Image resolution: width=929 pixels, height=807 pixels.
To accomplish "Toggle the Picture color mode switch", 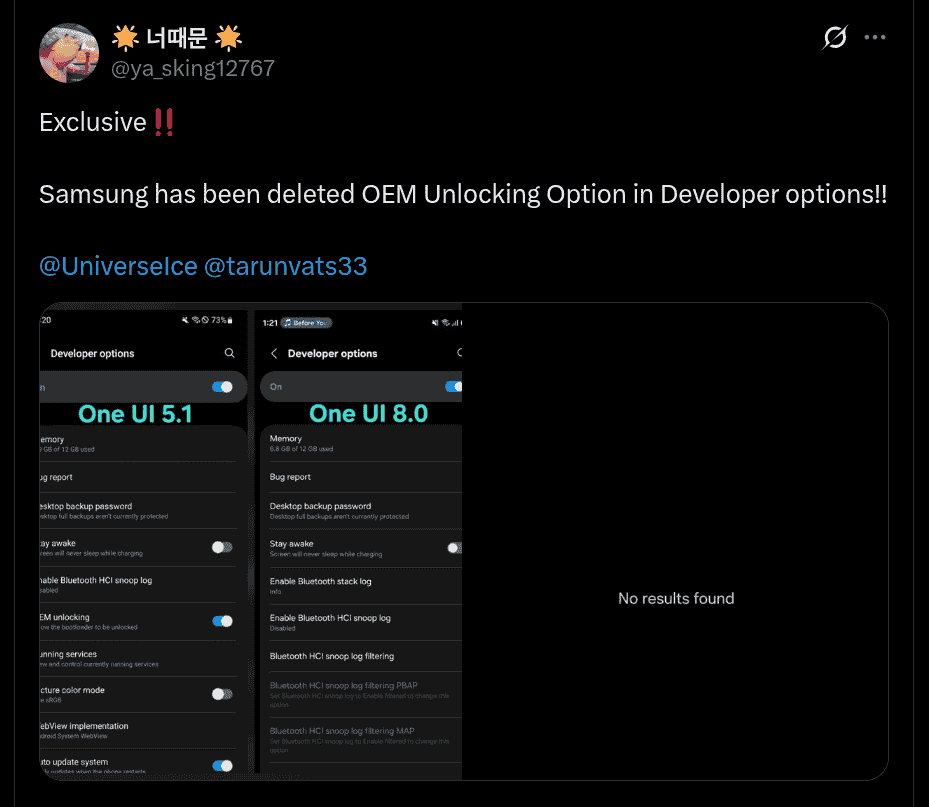I will tap(222, 693).
